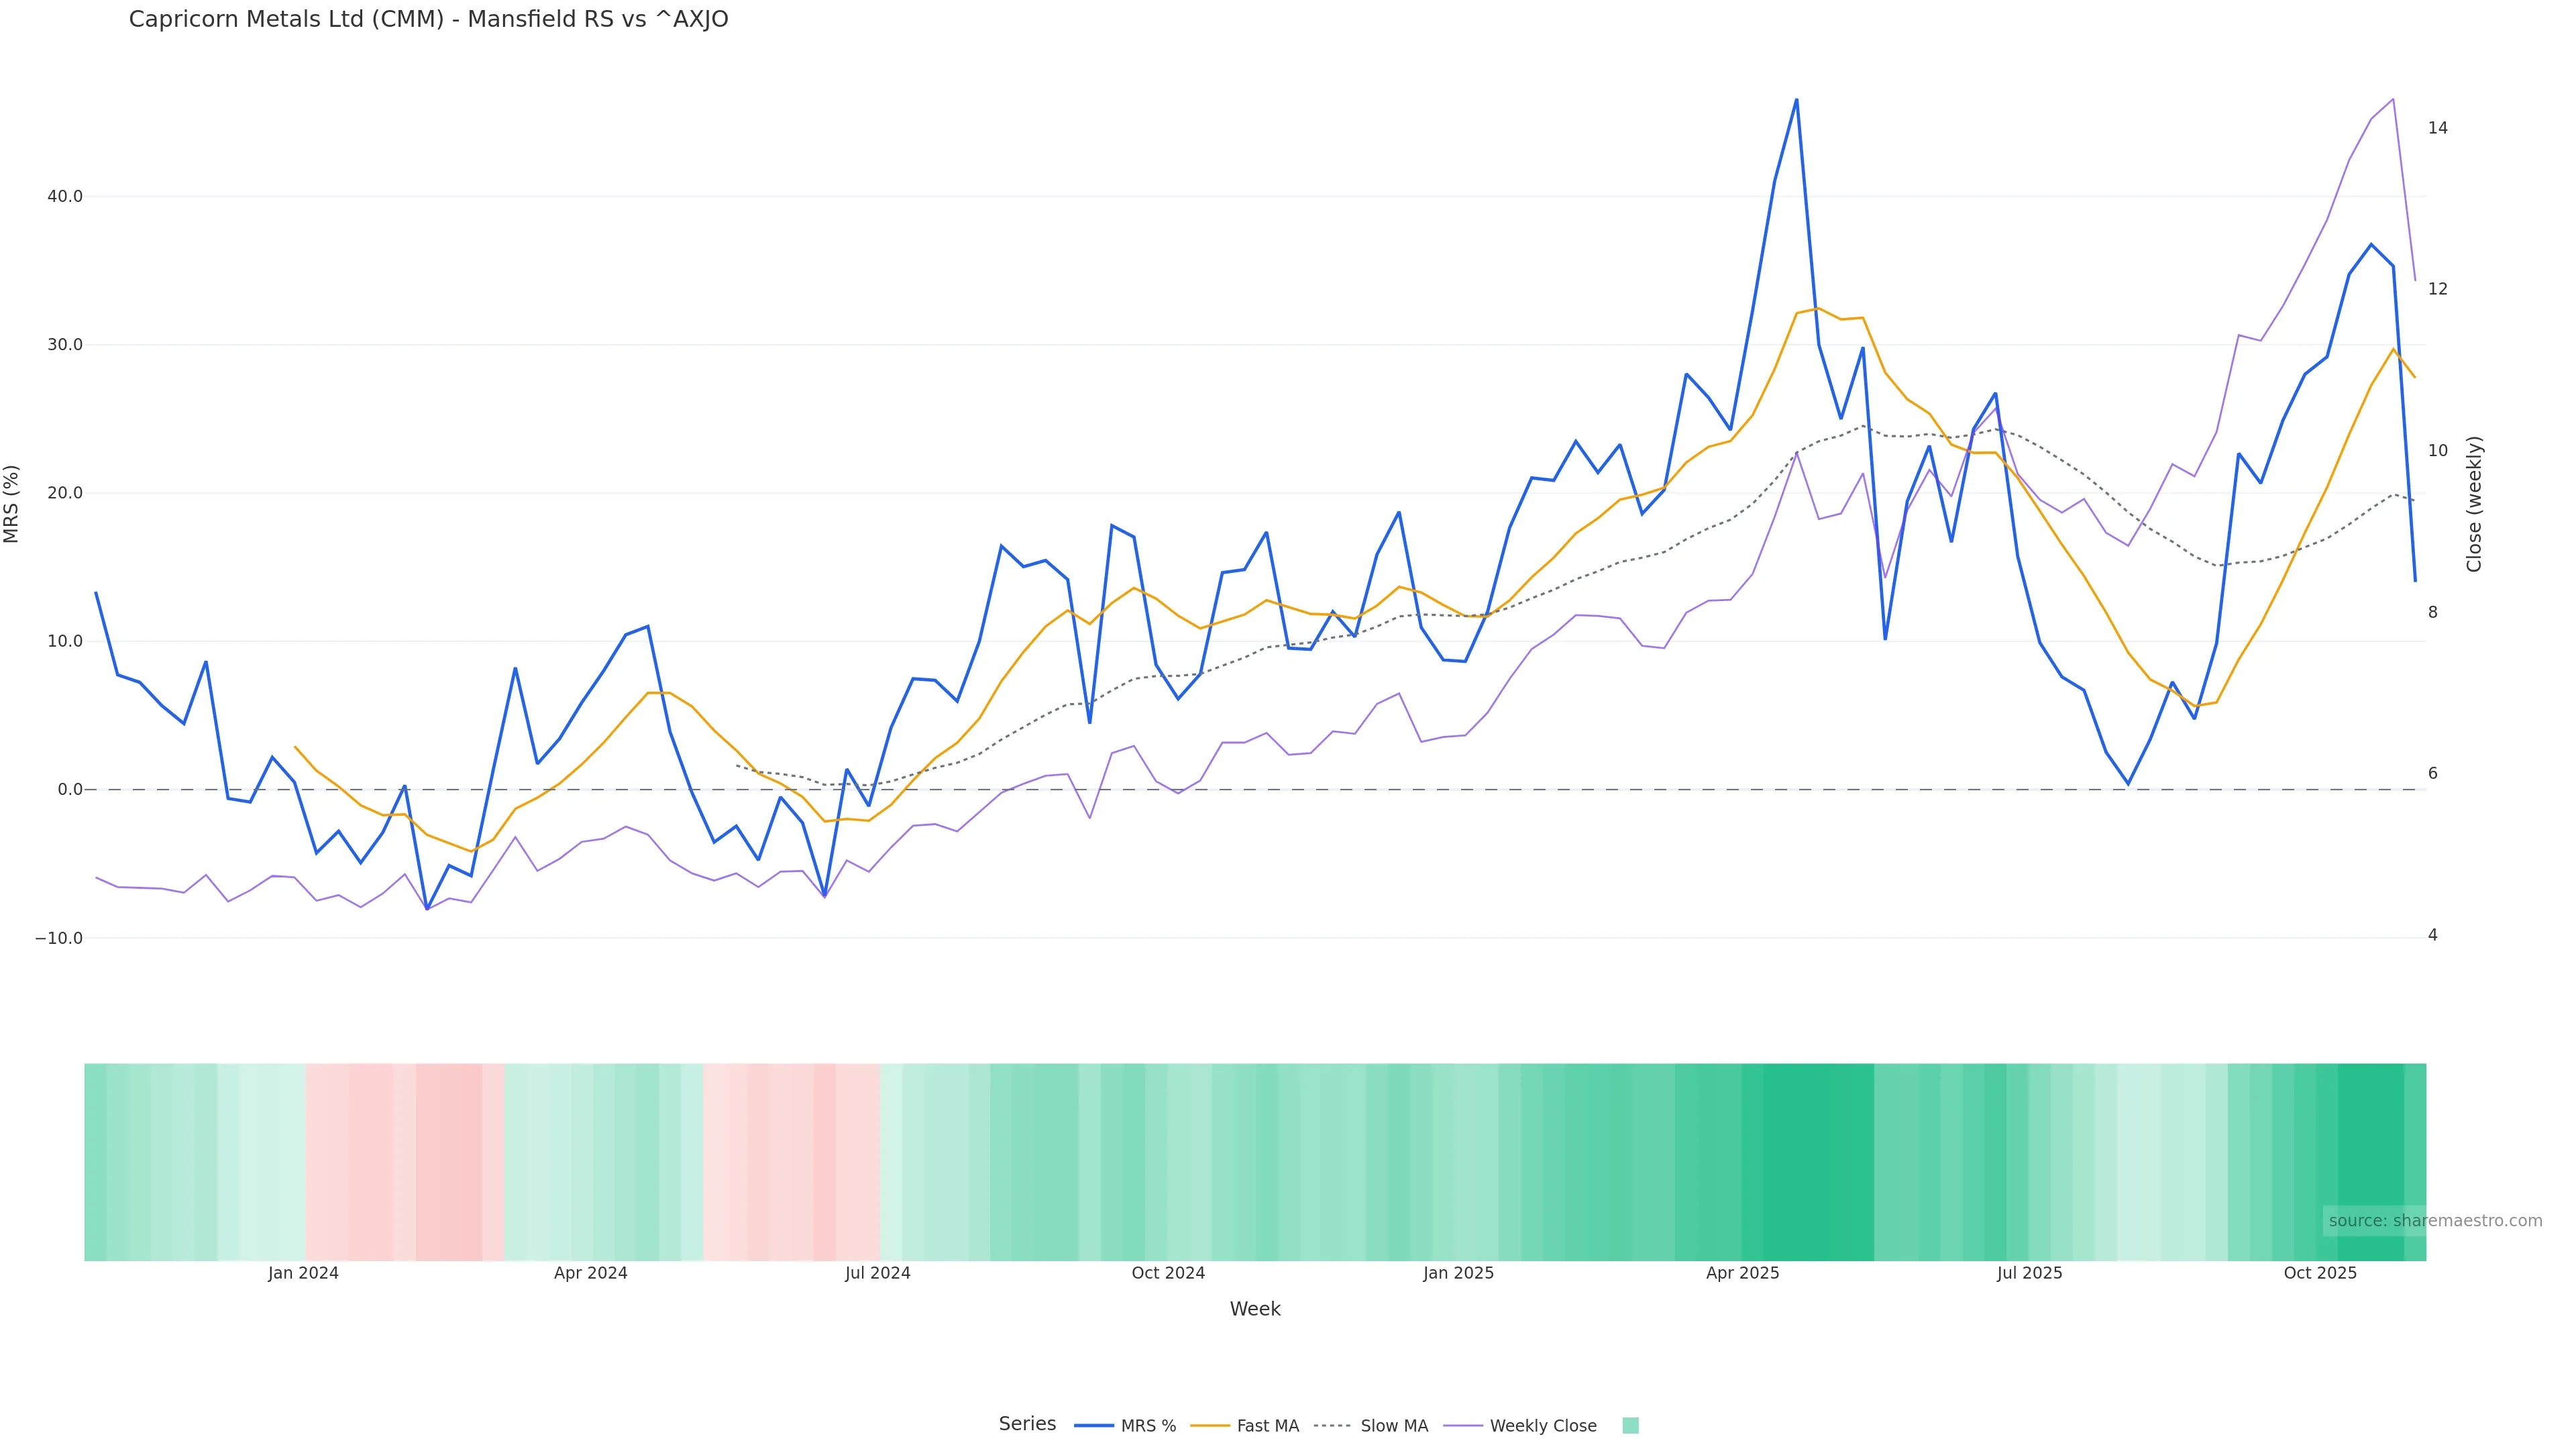Click the purple Weekly Close line sample in the legend
This screenshot has width=2576, height=1449.
coord(1463,1426)
